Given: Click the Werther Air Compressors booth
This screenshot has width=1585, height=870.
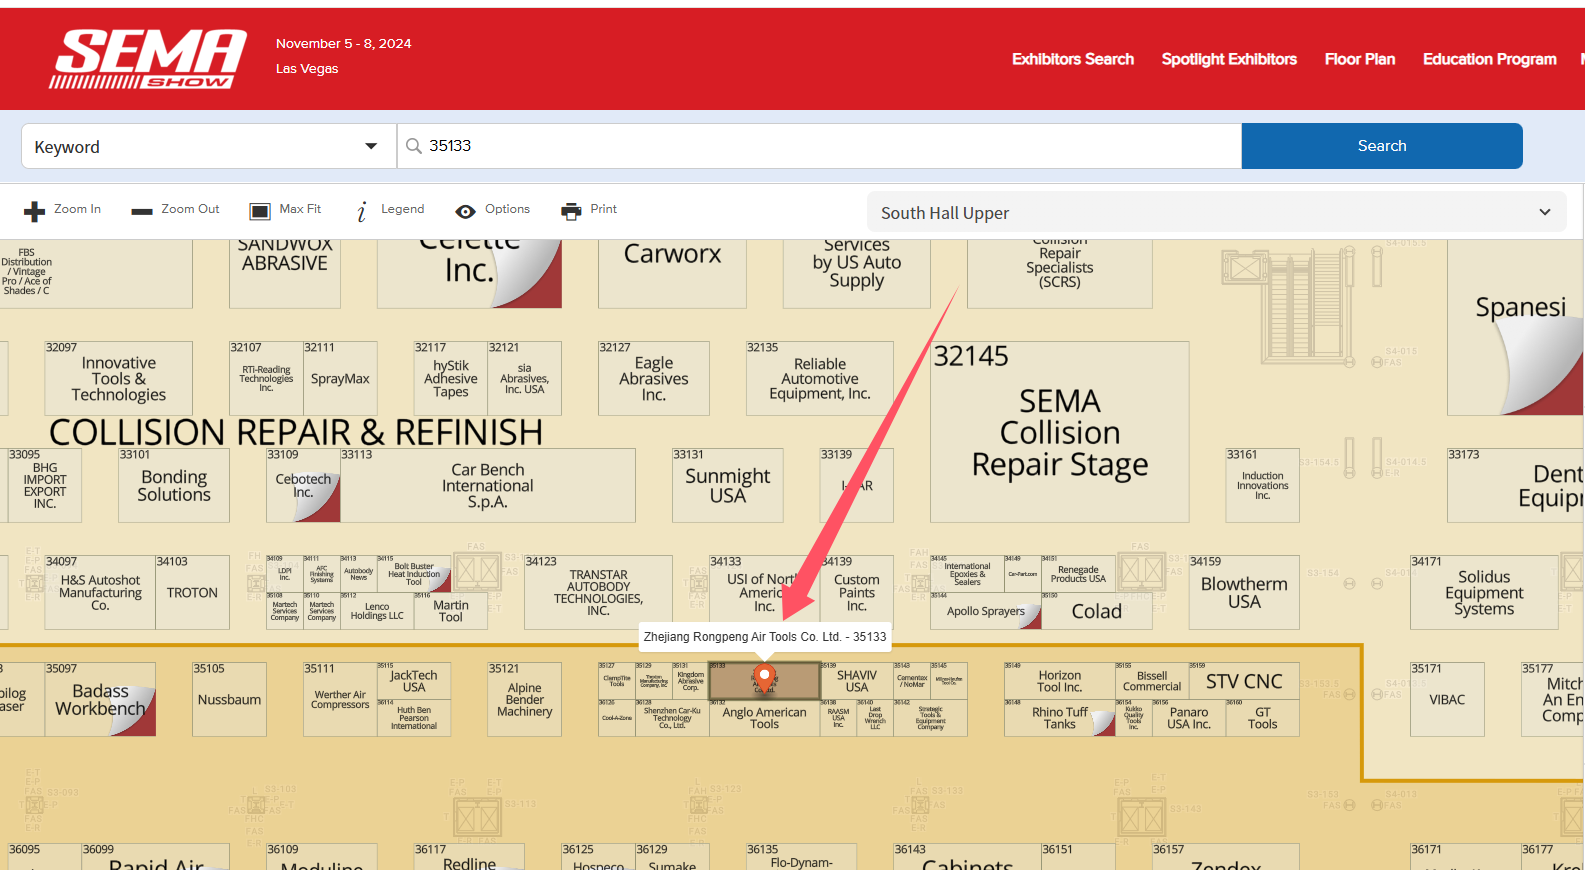Looking at the screenshot, I should 340,699.
